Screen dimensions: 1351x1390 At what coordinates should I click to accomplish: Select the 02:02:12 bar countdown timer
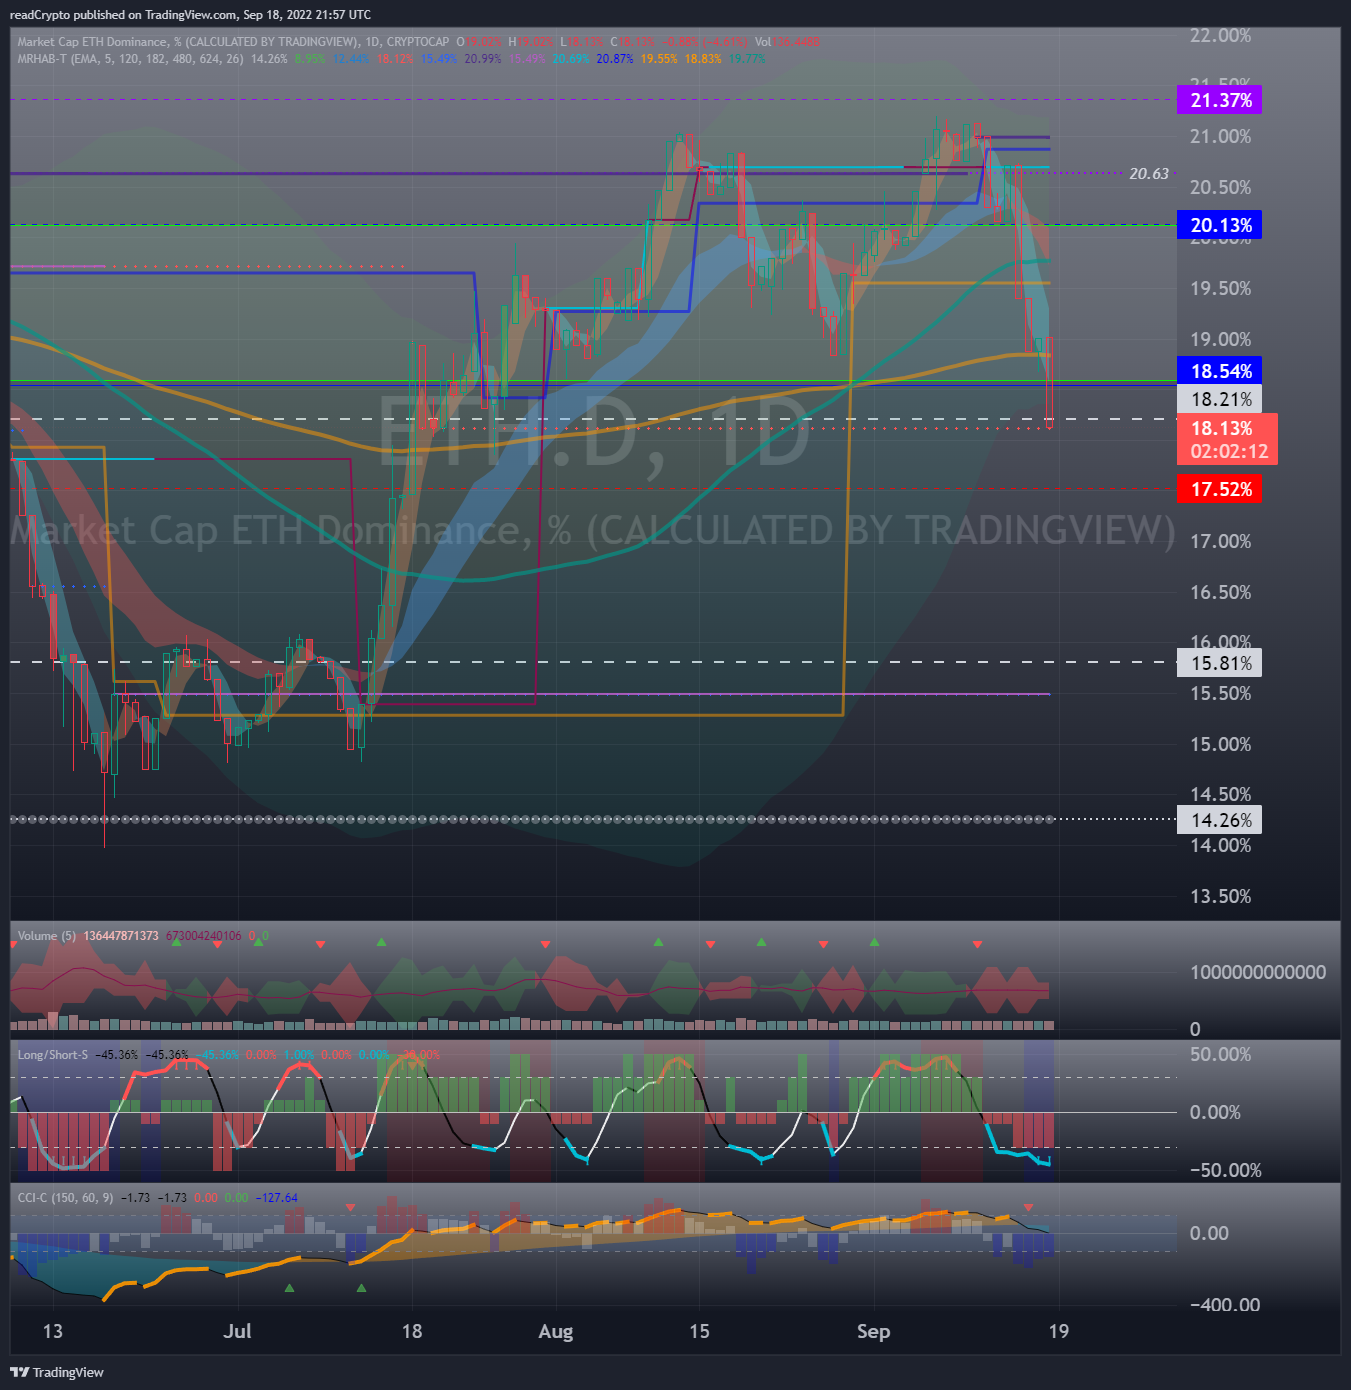(x=1229, y=452)
